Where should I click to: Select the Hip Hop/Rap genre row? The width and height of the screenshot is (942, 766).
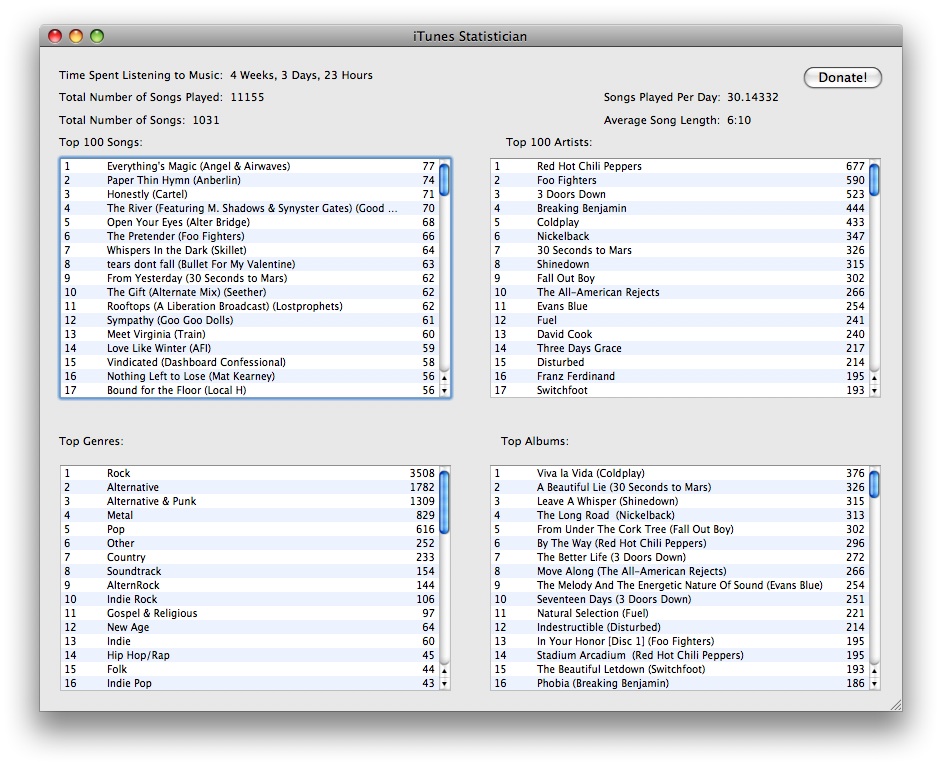249,655
